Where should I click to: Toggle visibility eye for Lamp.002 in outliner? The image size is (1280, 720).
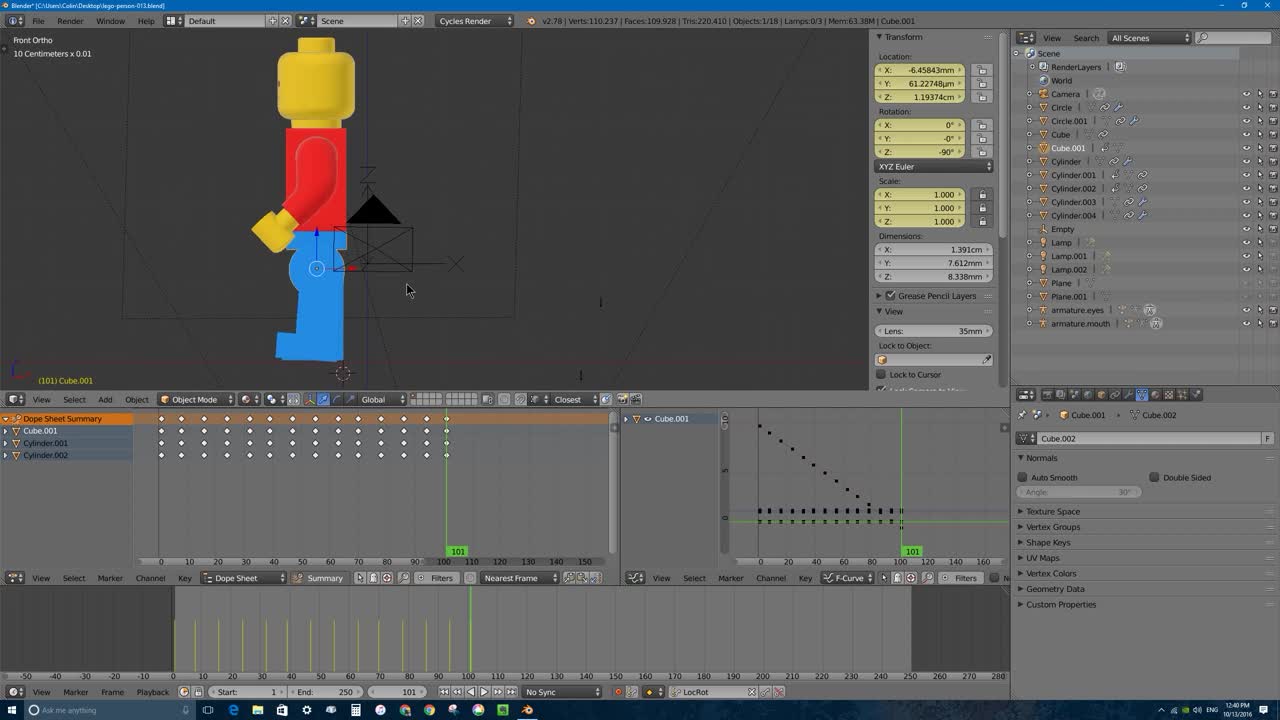click(1246, 269)
